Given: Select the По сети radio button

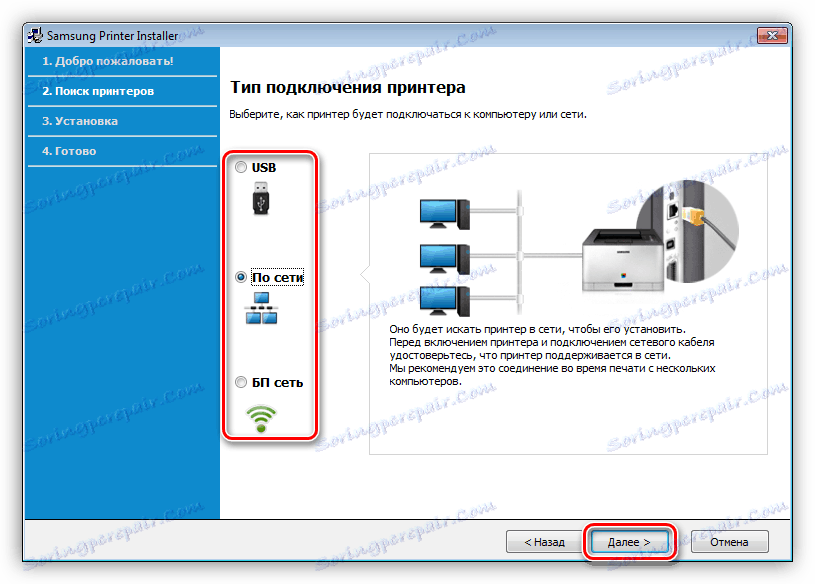Looking at the screenshot, I should point(241,277).
